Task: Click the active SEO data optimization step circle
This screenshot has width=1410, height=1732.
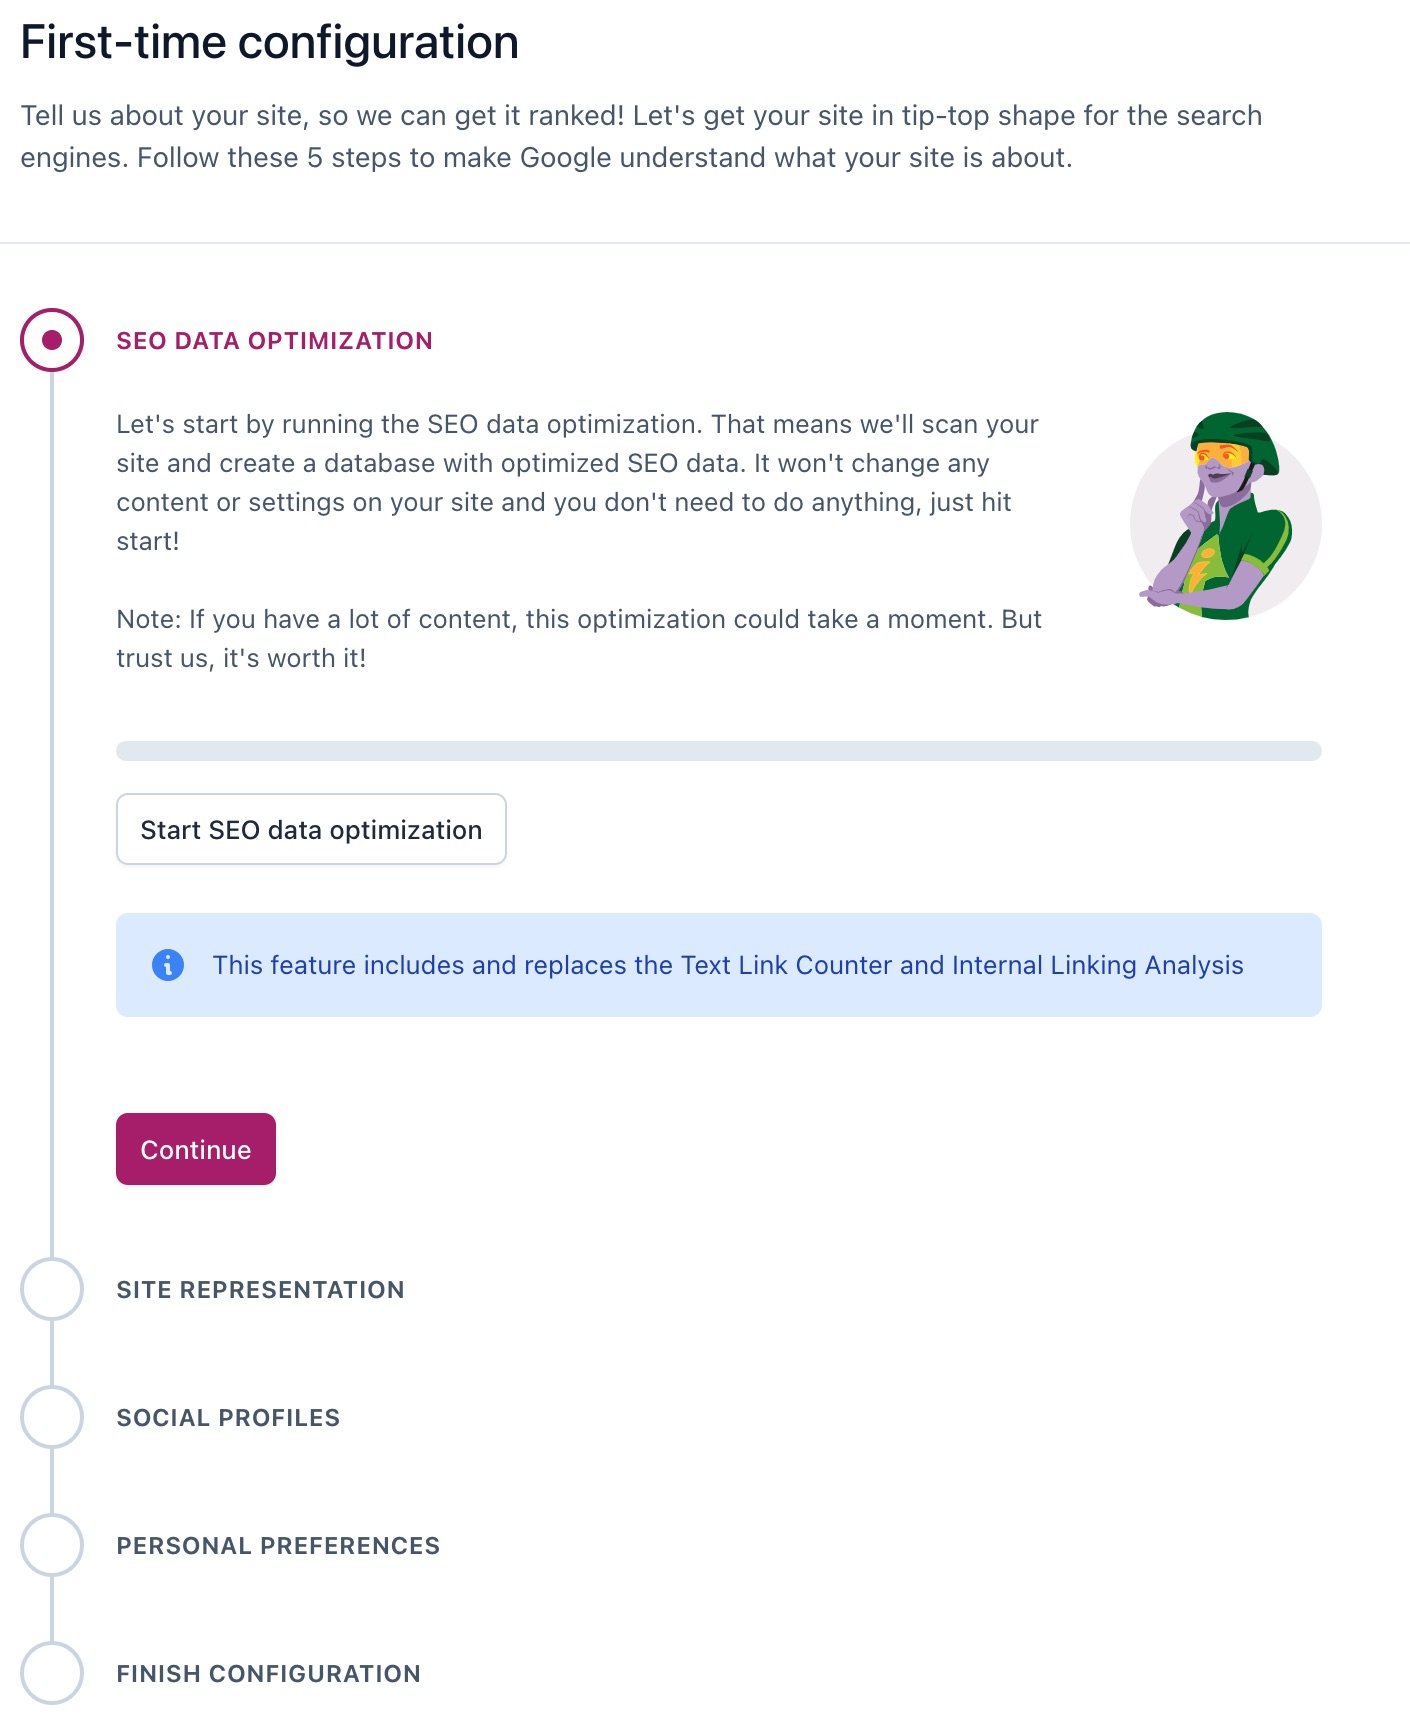Action: (52, 340)
